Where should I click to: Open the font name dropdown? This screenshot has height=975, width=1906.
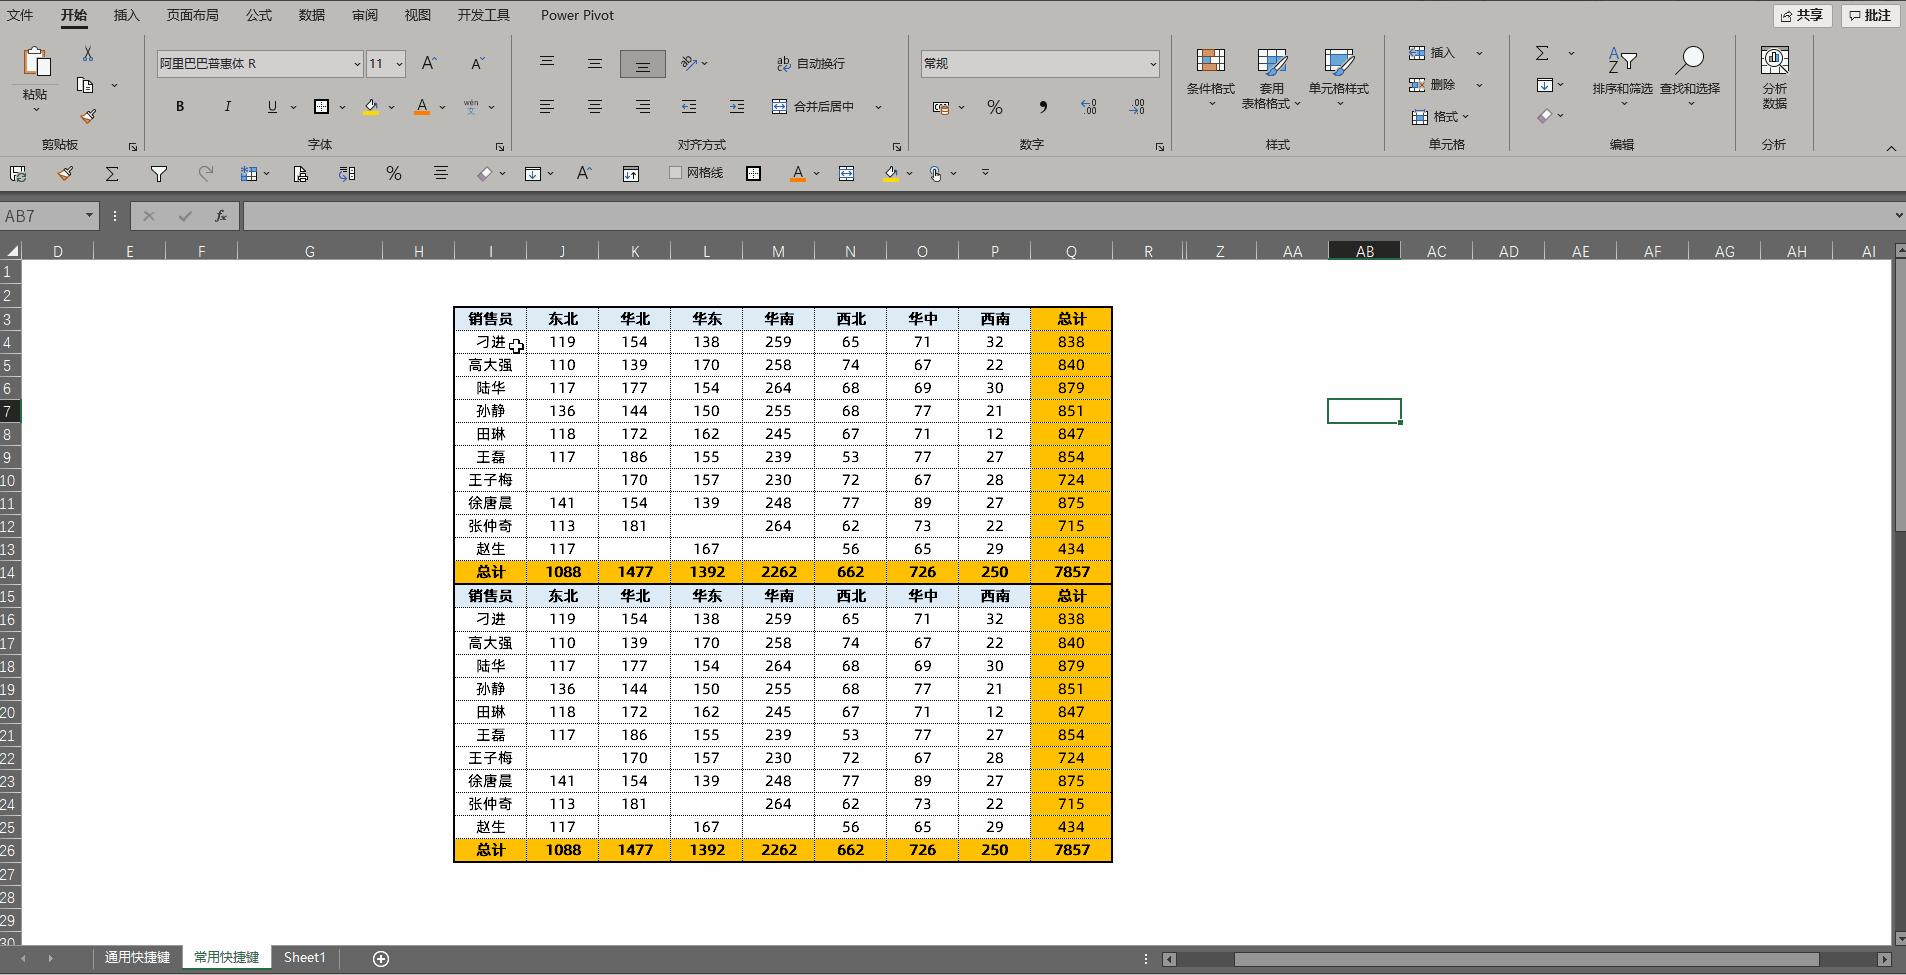(x=357, y=64)
